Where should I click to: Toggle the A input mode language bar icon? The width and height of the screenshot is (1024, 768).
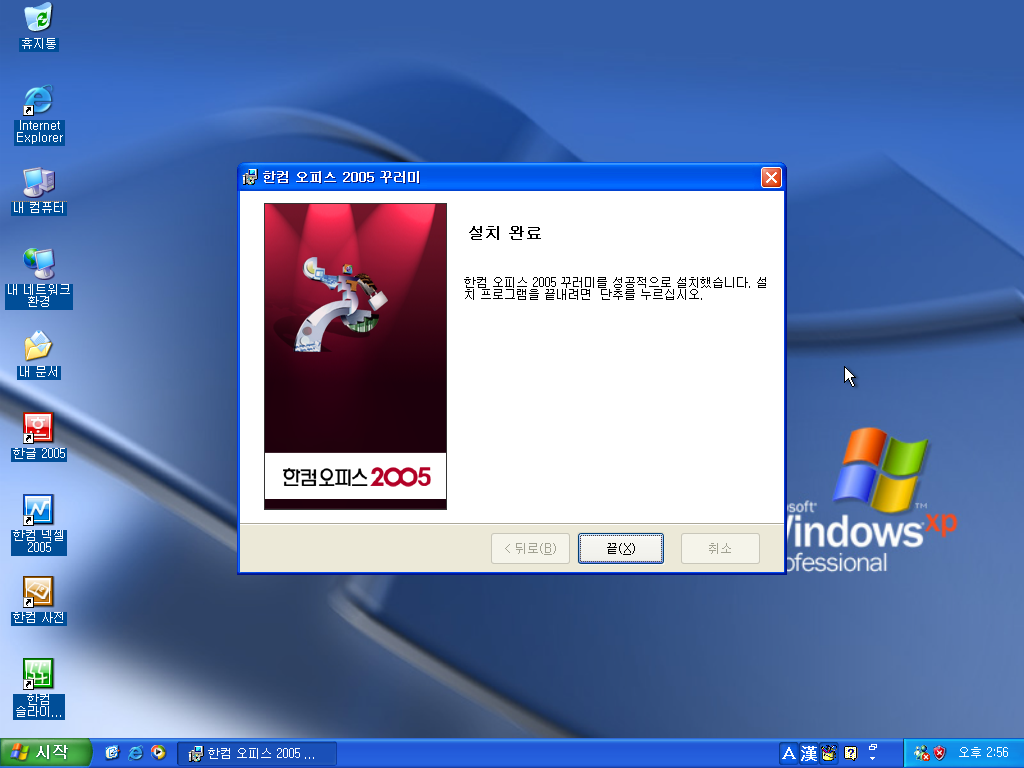point(788,754)
